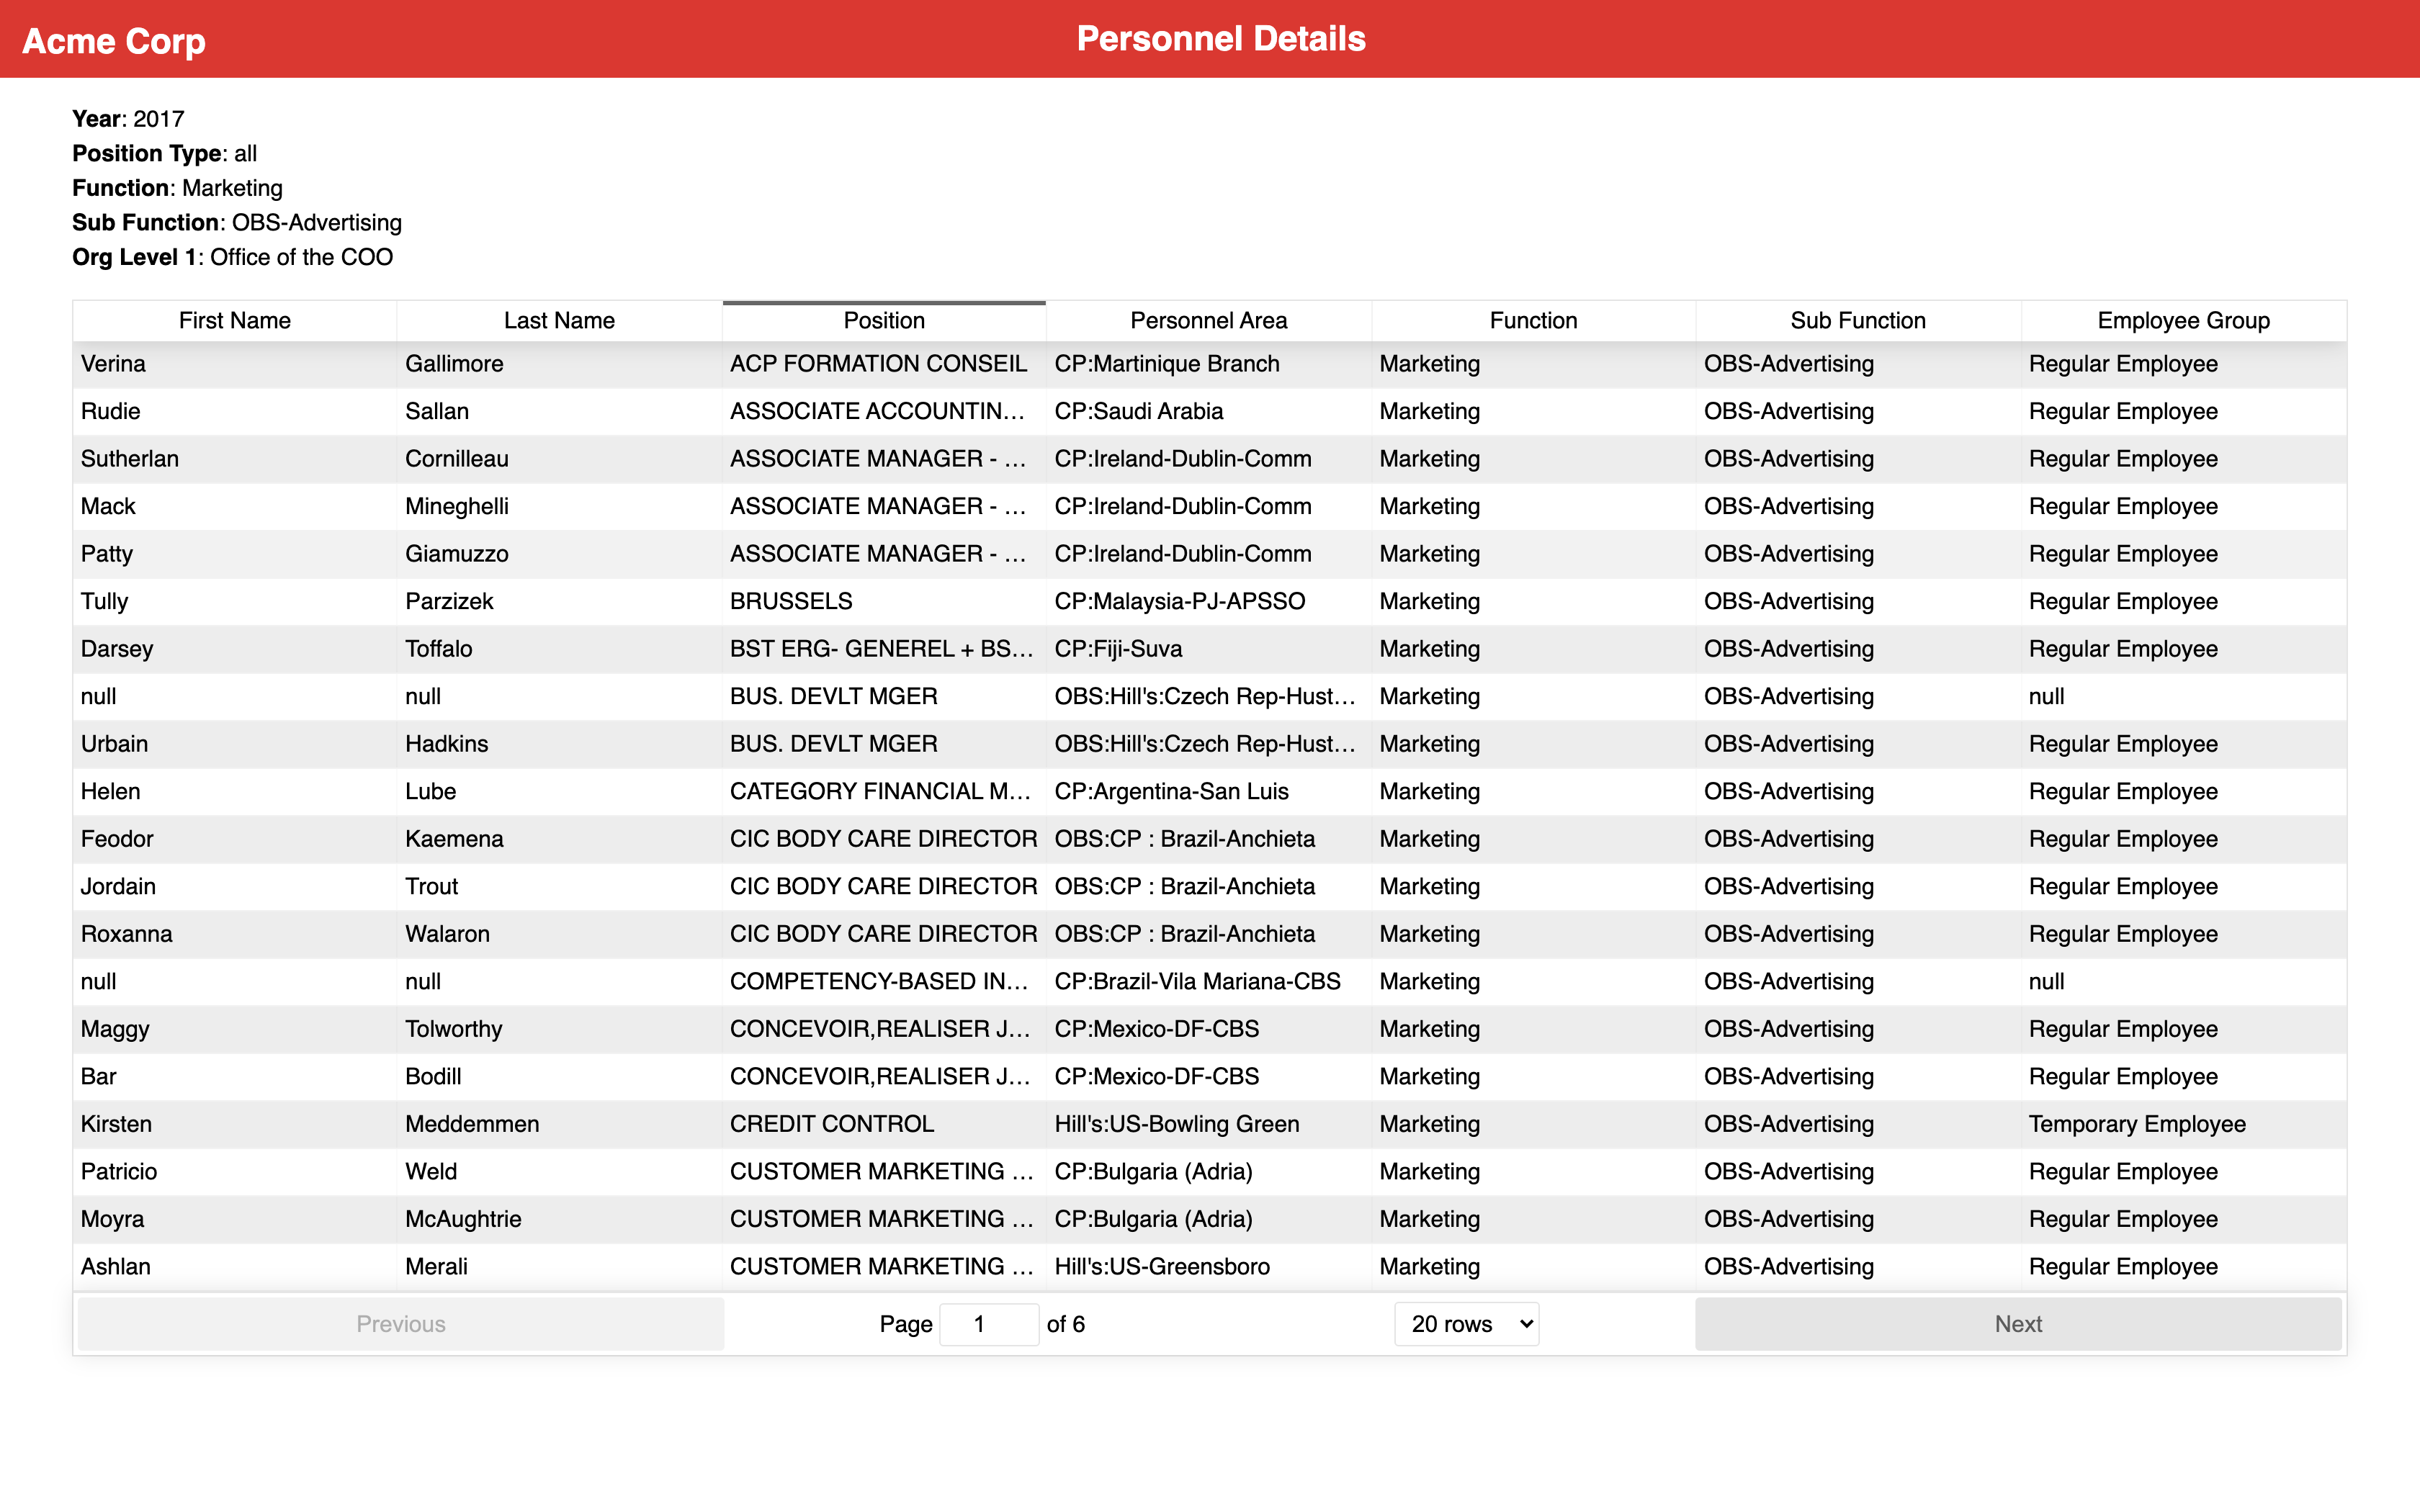Click the Position column header
The image size is (2420, 1512).
(883, 320)
